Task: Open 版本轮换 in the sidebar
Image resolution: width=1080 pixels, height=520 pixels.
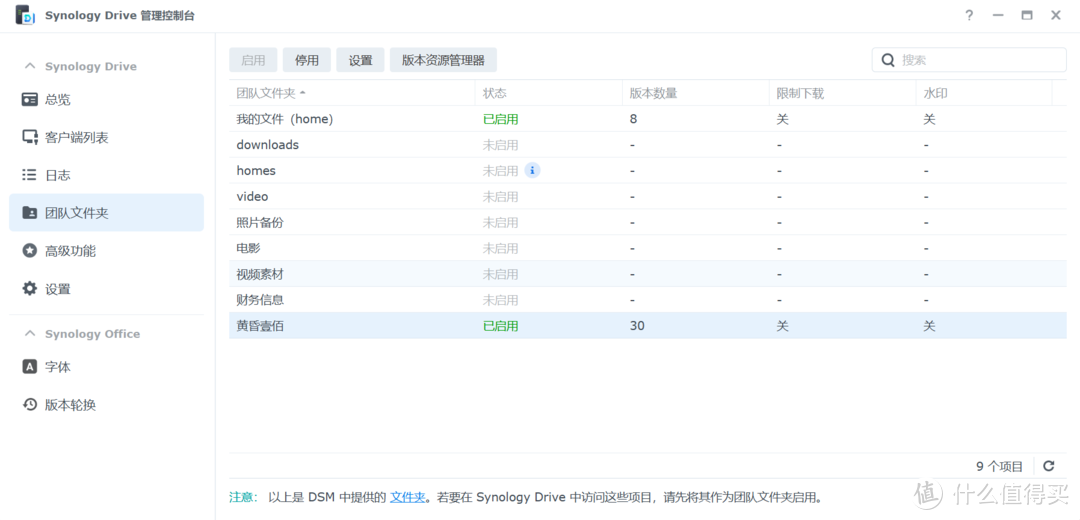Action: click(x=106, y=404)
